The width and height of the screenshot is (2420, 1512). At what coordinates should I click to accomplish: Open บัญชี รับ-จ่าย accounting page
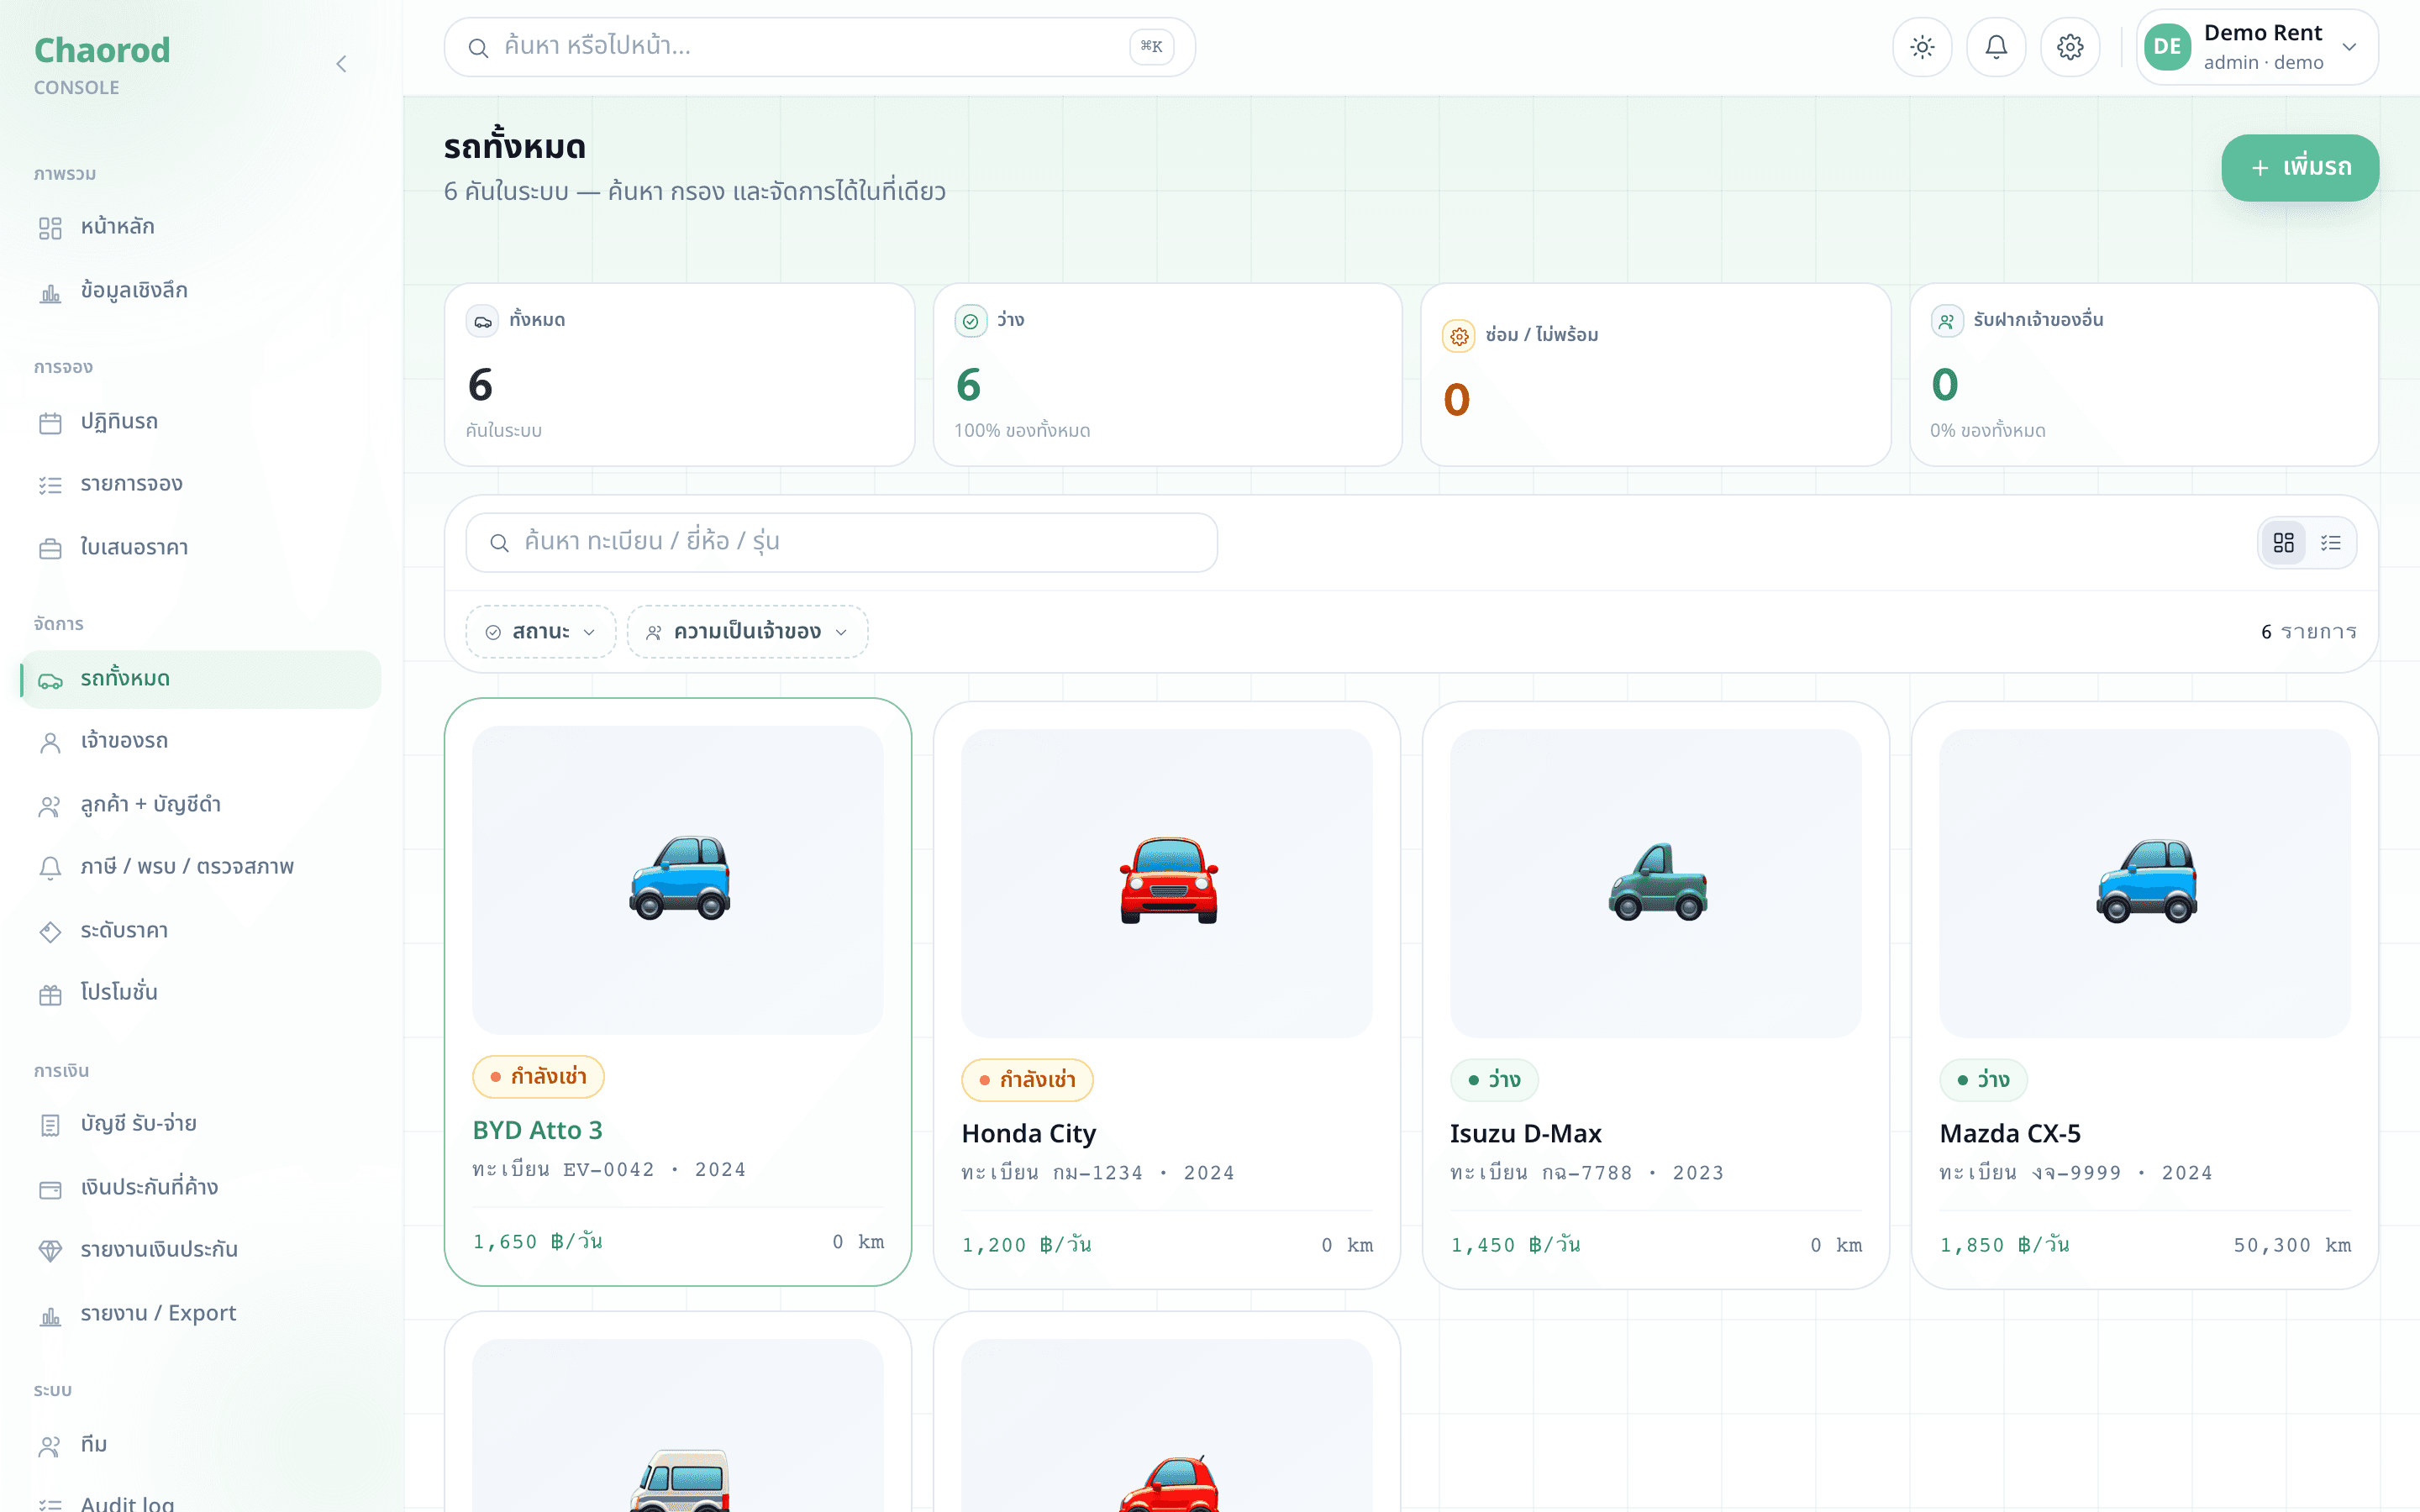pyautogui.click(x=200, y=1124)
